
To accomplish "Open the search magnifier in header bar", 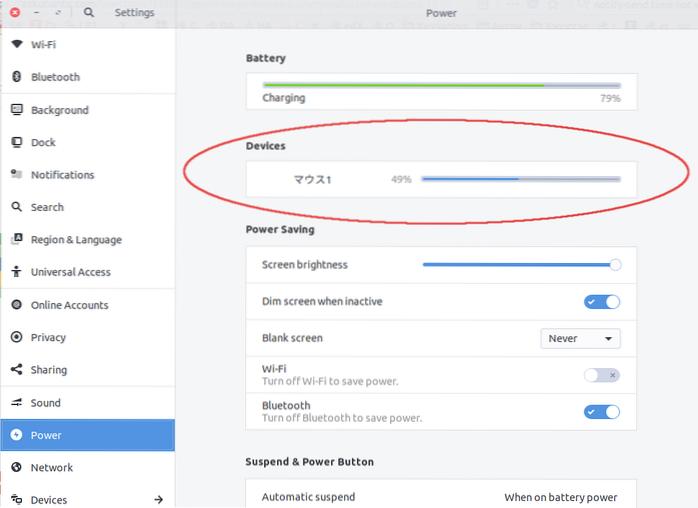I will point(89,12).
